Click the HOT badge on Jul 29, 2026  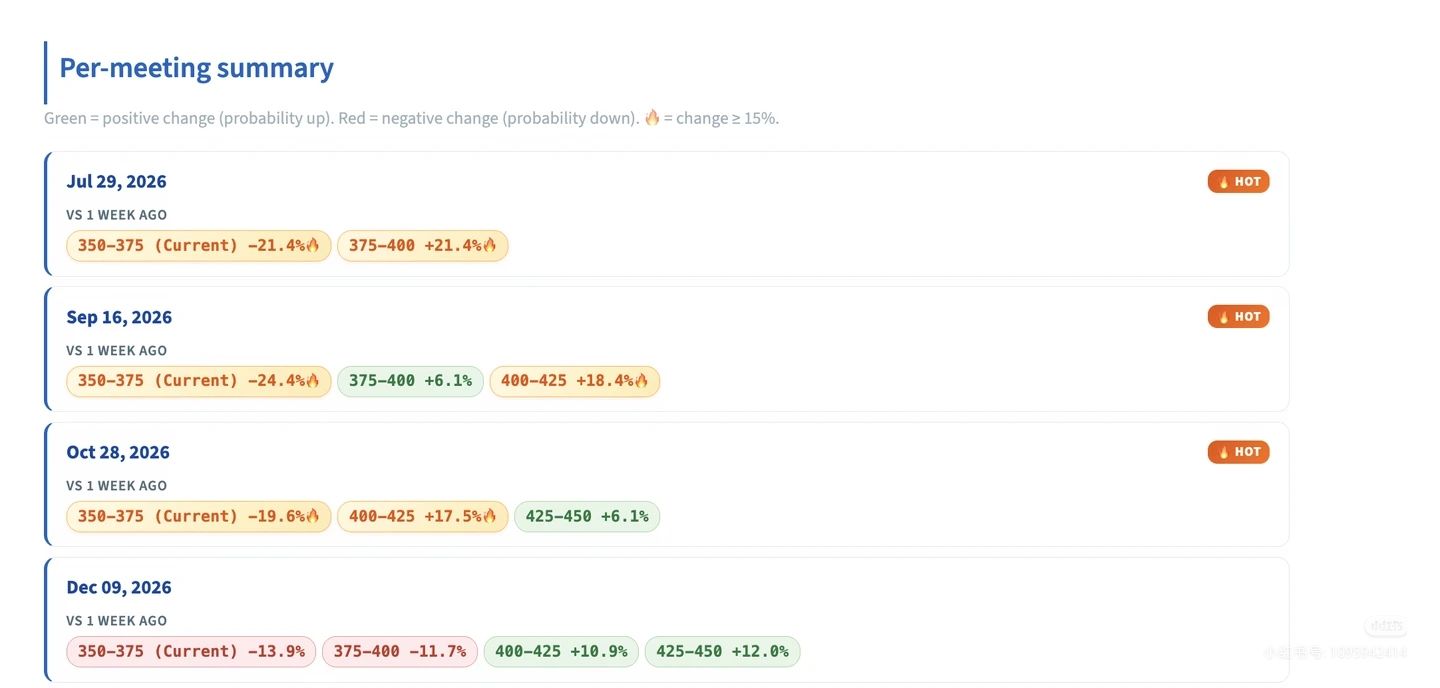(x=1238, y=181)
